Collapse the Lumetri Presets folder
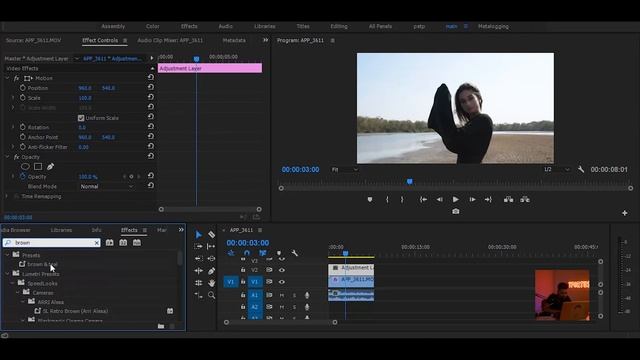The image size is (640, 360). (x=7, y=273)
